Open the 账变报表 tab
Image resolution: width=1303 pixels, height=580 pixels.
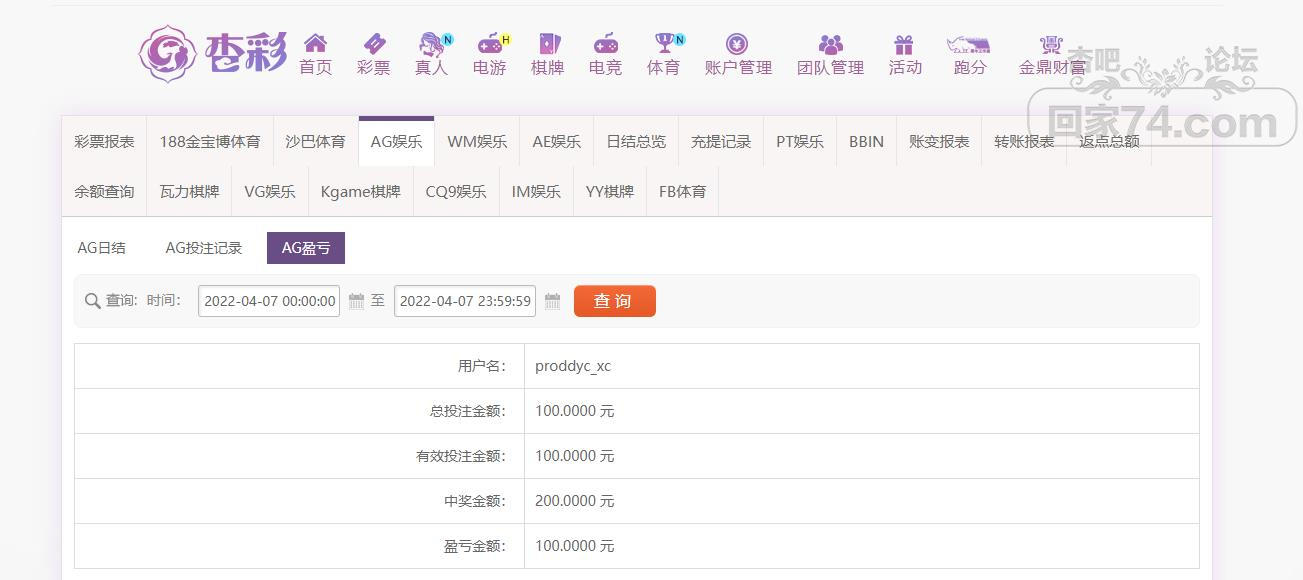pos(939,141)
